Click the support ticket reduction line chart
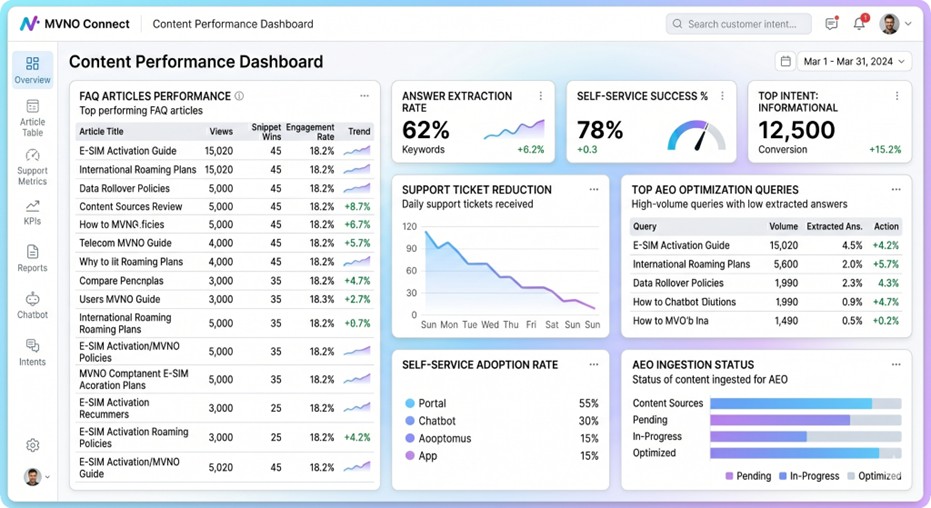Viewport: 931px width, 508px height. coord(509,270)
